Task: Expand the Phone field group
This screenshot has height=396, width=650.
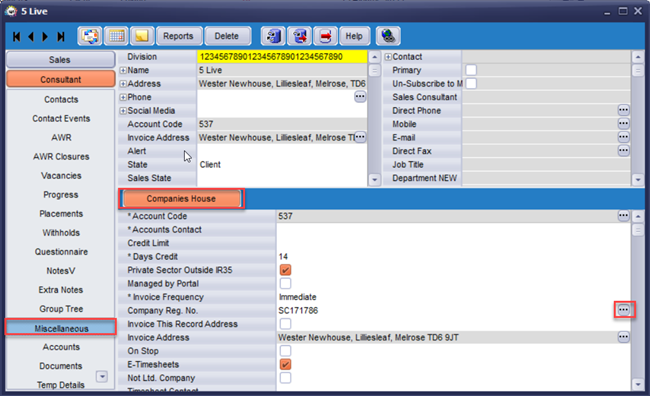Action: (x=123, y=97)
